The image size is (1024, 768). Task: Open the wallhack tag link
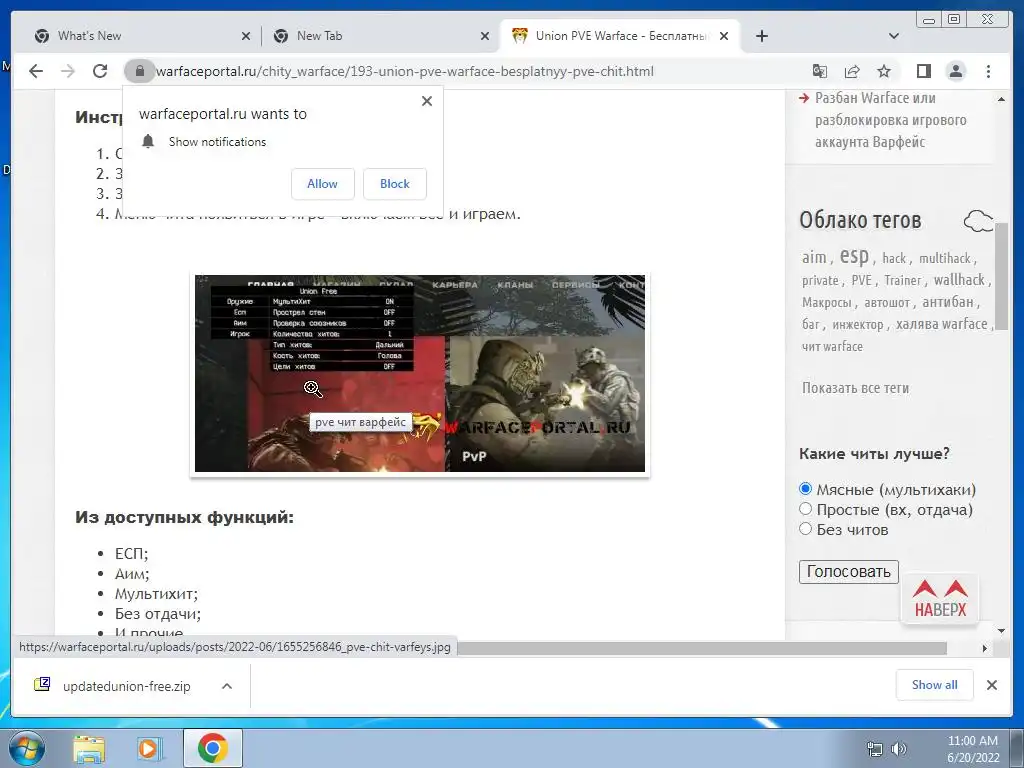click(959, 280)
